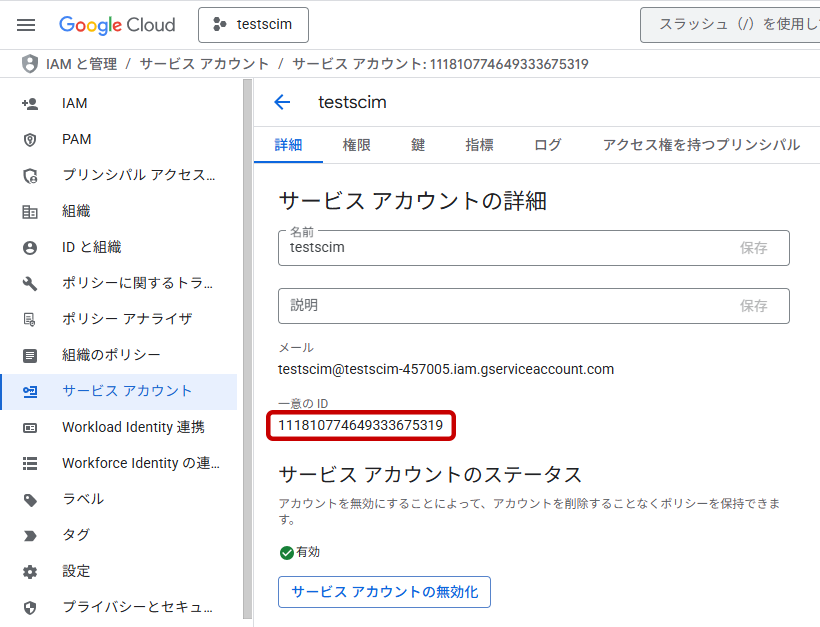Switch to the 権限 tab
The height and width of the screenshot is (627, 820).
(356, 145)
